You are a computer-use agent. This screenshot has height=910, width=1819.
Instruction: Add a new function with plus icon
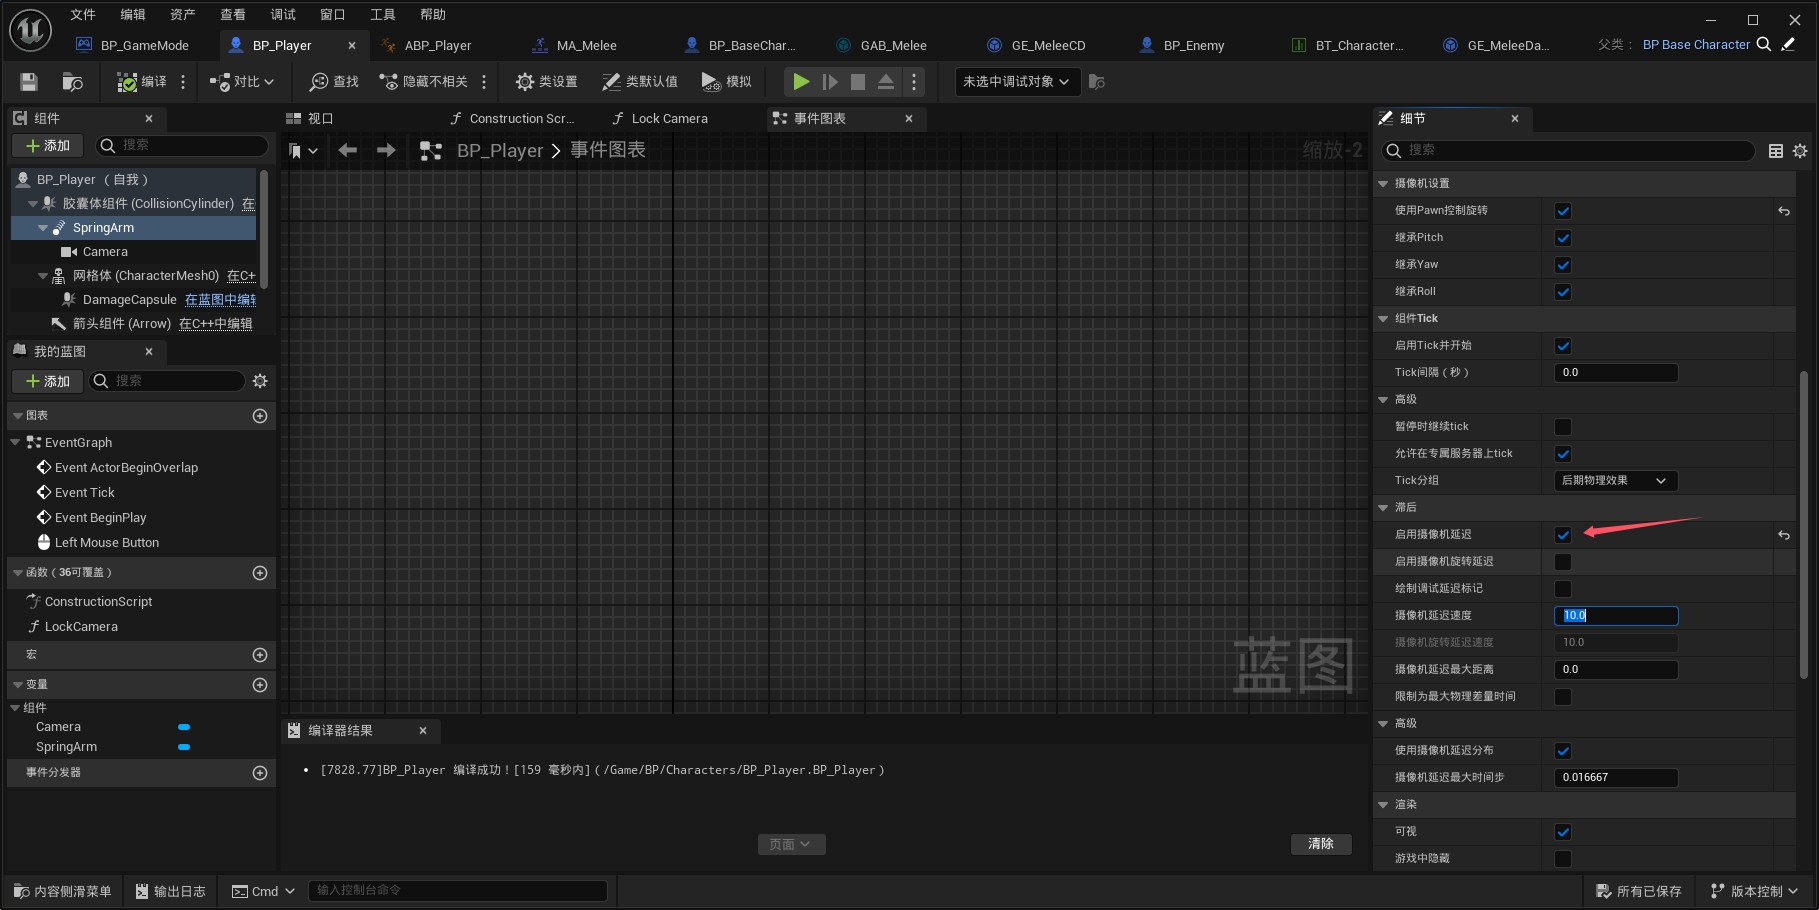point(260,573)
